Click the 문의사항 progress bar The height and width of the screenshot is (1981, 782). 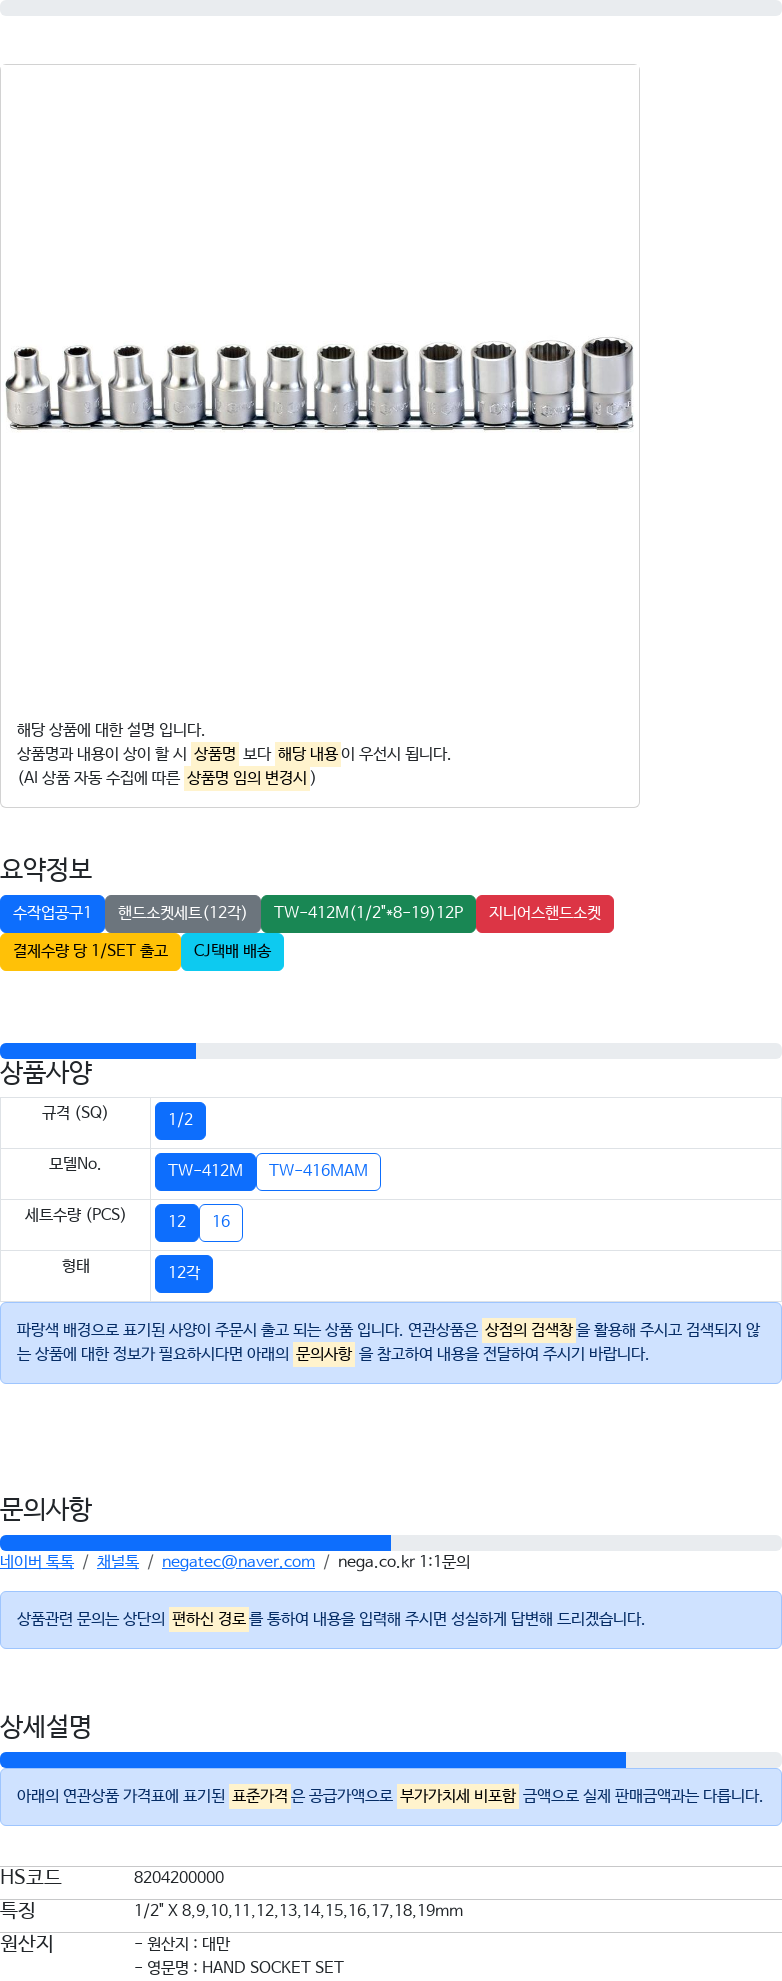(x=391, y=1543)
